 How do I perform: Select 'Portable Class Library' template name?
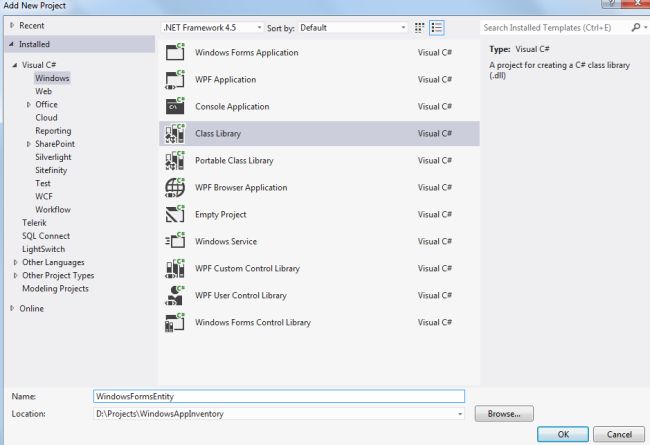coord(234,160)
